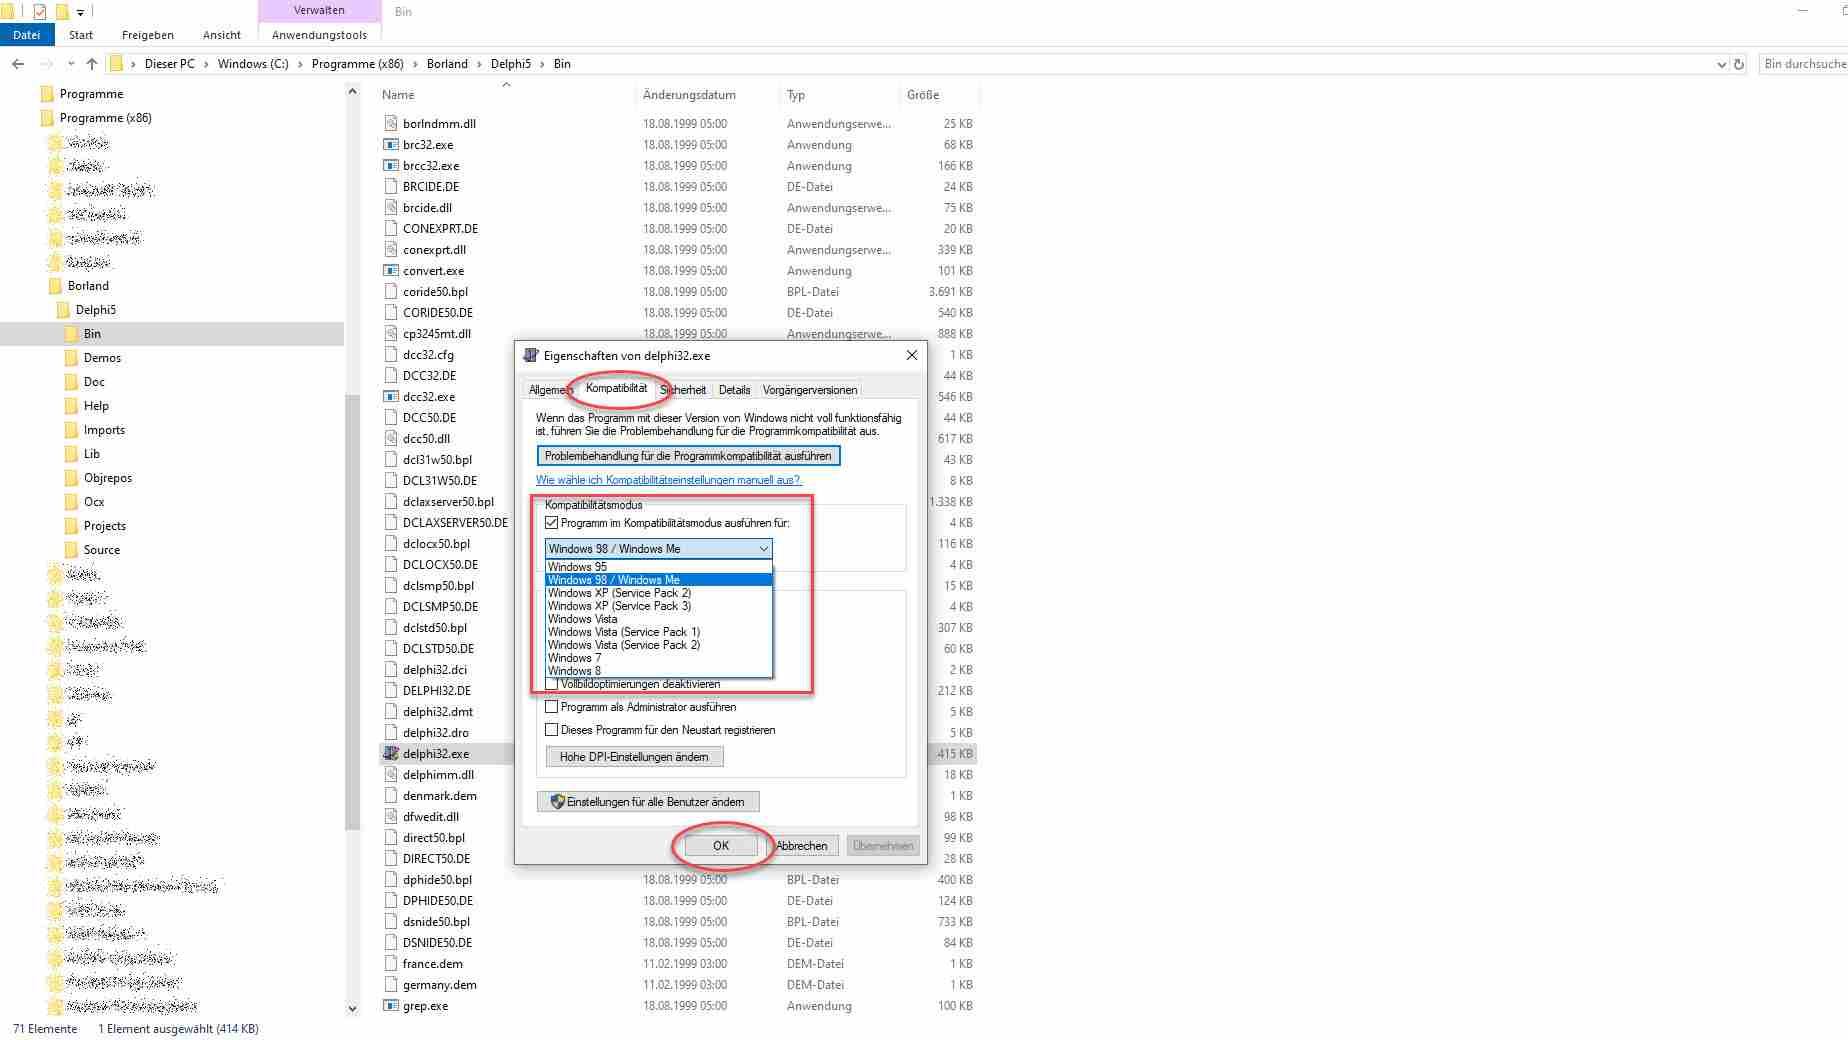Select the file 'france.dem'
This screenshot has width=1848, height=1040.
[x=432, y=964]
